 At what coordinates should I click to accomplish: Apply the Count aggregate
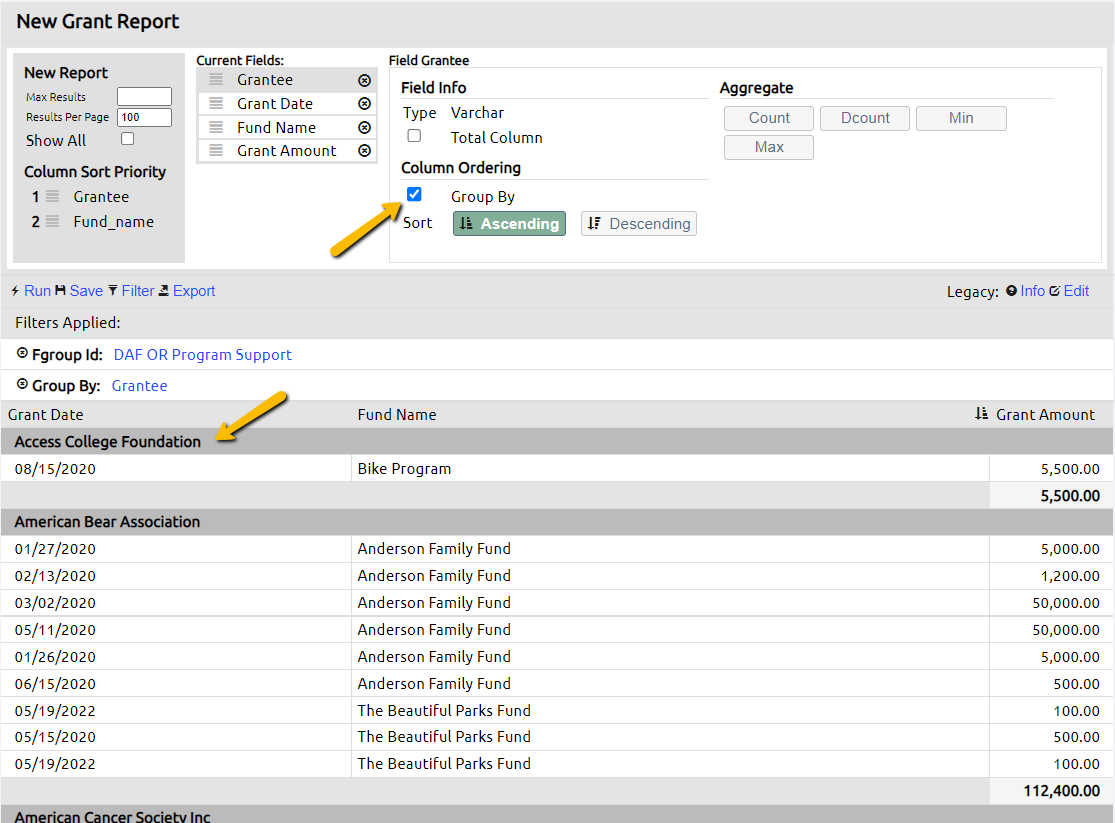769,118
